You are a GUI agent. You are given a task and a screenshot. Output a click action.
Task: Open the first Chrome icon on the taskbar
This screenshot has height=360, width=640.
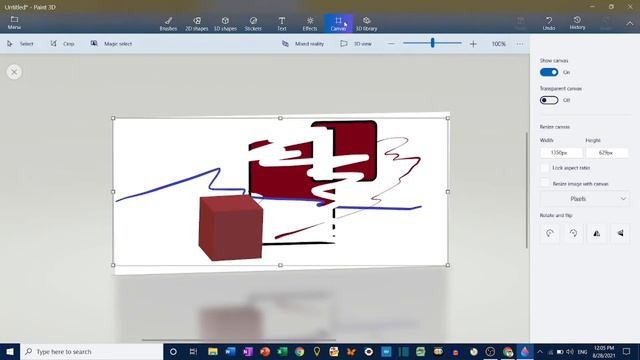[299, 351]
